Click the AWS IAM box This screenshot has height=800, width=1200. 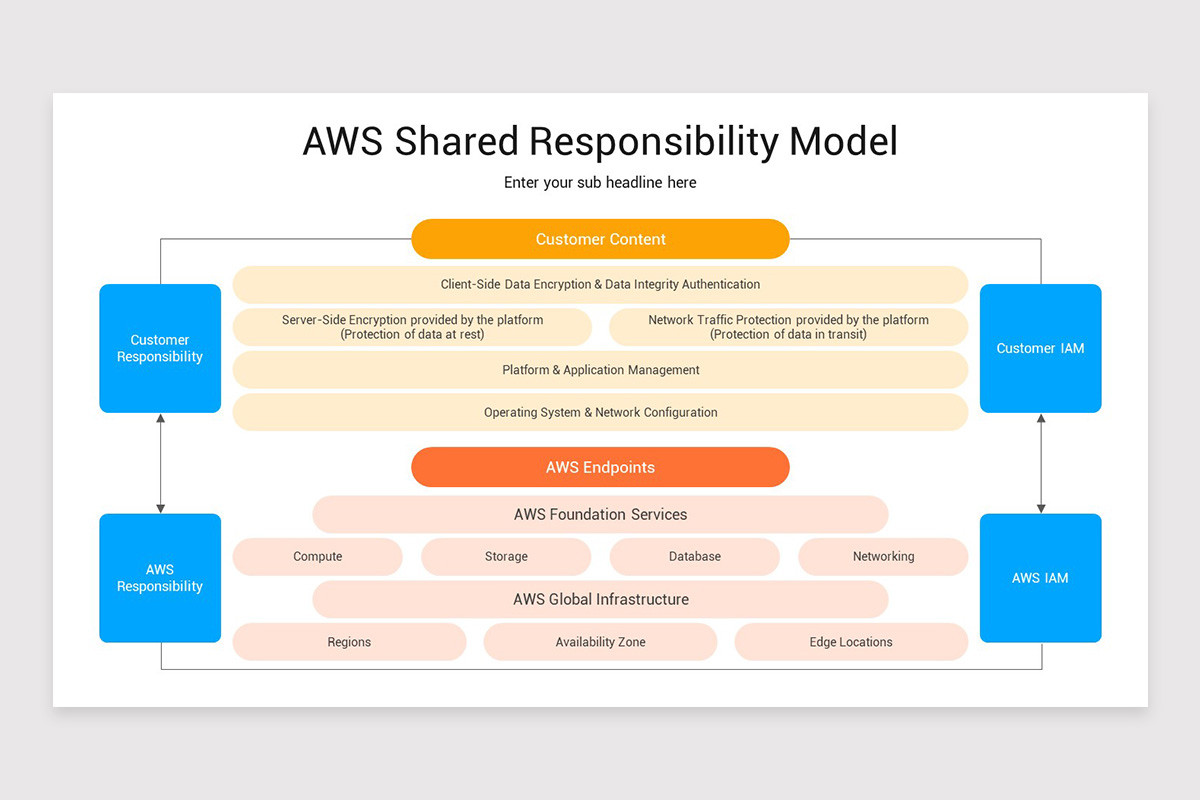coord(1040,578)
